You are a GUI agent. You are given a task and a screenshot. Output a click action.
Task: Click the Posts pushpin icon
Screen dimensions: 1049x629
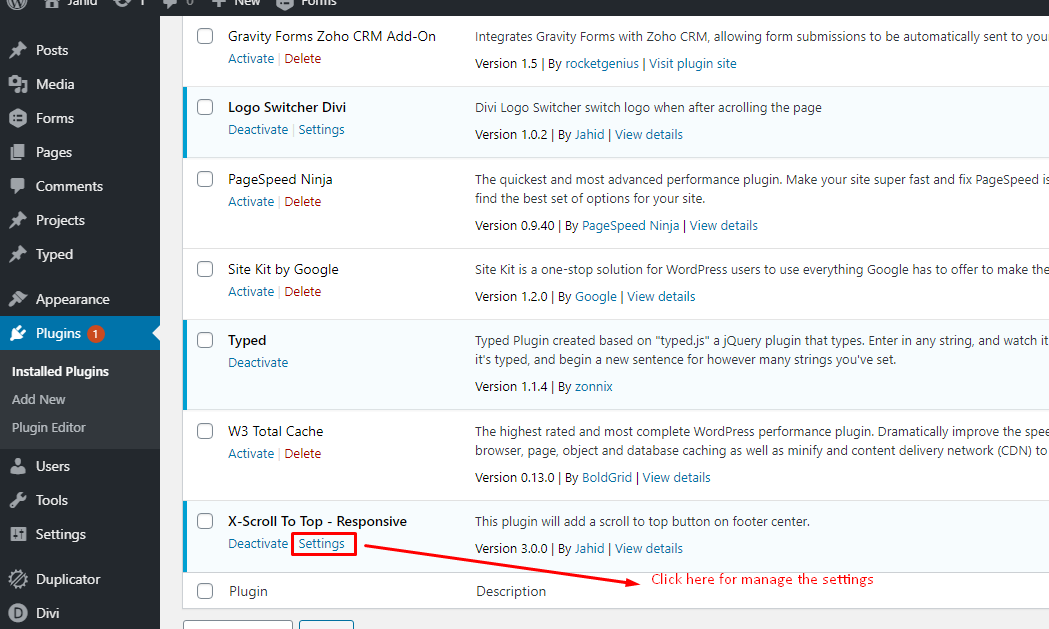coord(18,50)
